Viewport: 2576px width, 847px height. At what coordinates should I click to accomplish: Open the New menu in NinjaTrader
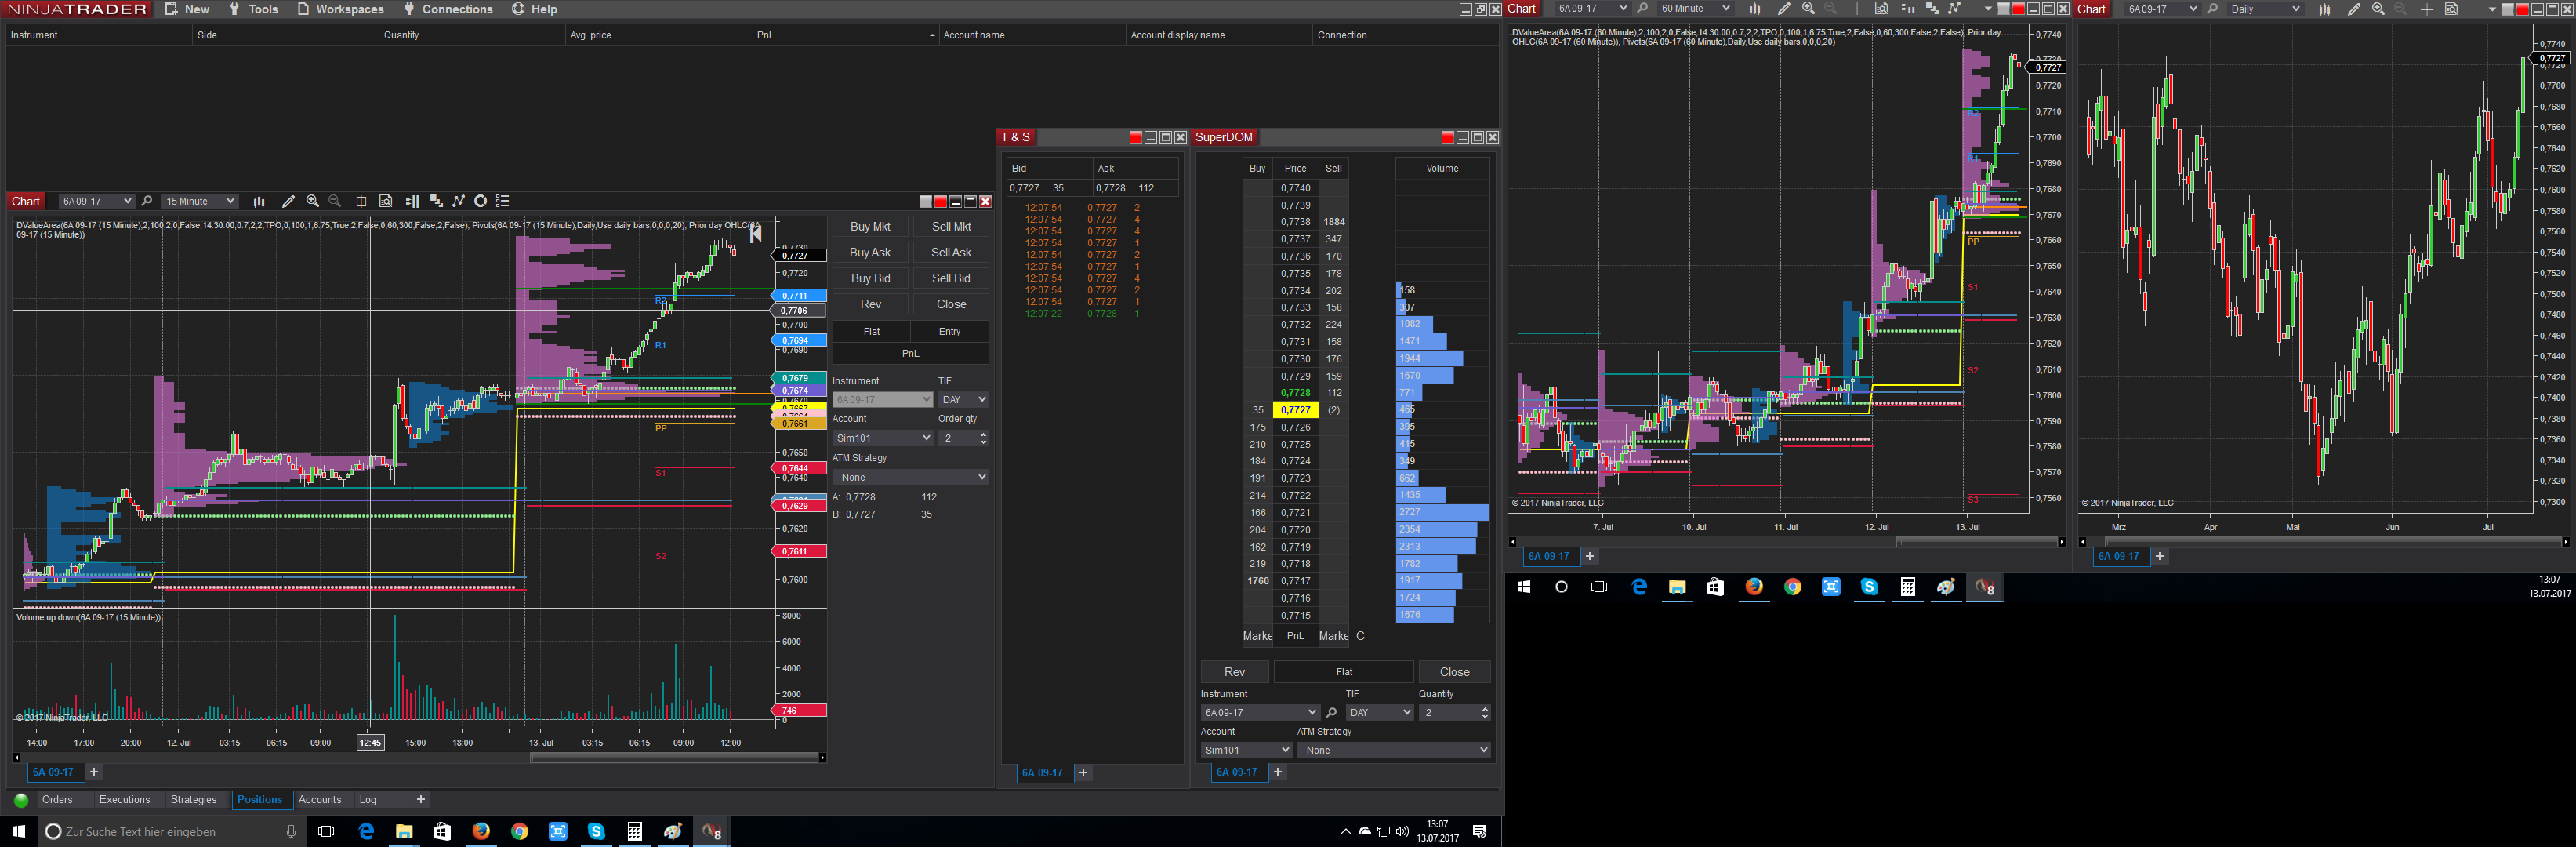pos(187,9)
